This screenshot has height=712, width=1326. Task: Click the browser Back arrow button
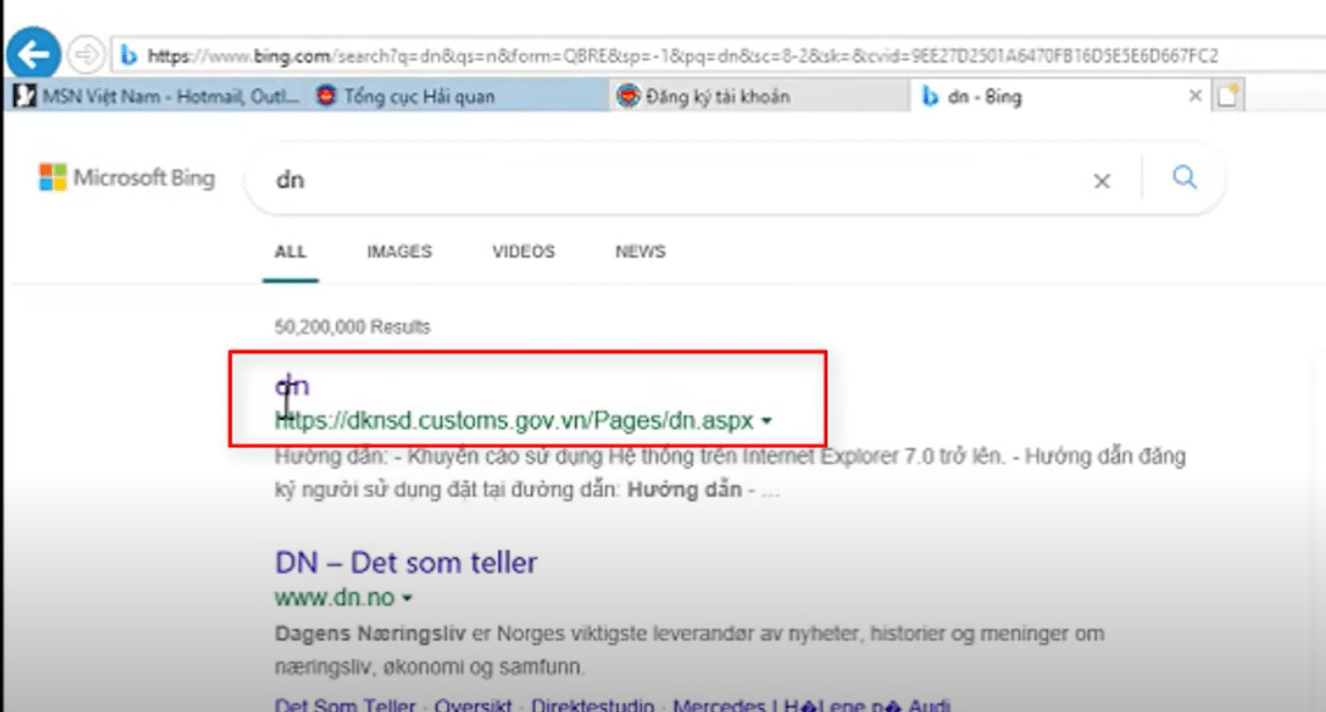(x=33, y=55)
